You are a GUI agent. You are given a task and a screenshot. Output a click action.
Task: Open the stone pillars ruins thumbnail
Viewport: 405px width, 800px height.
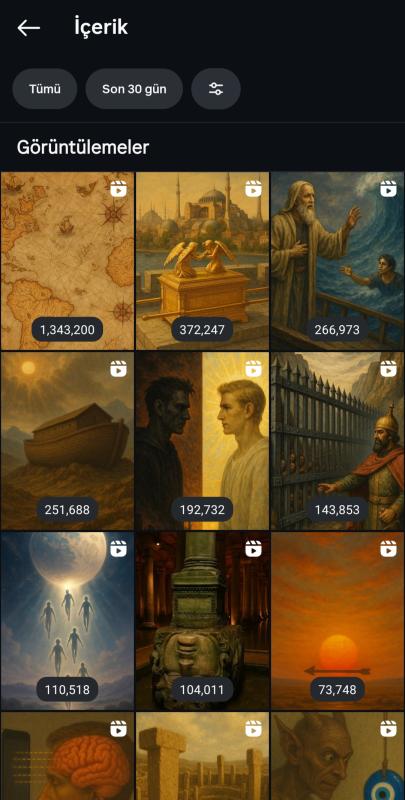(202, 756)
